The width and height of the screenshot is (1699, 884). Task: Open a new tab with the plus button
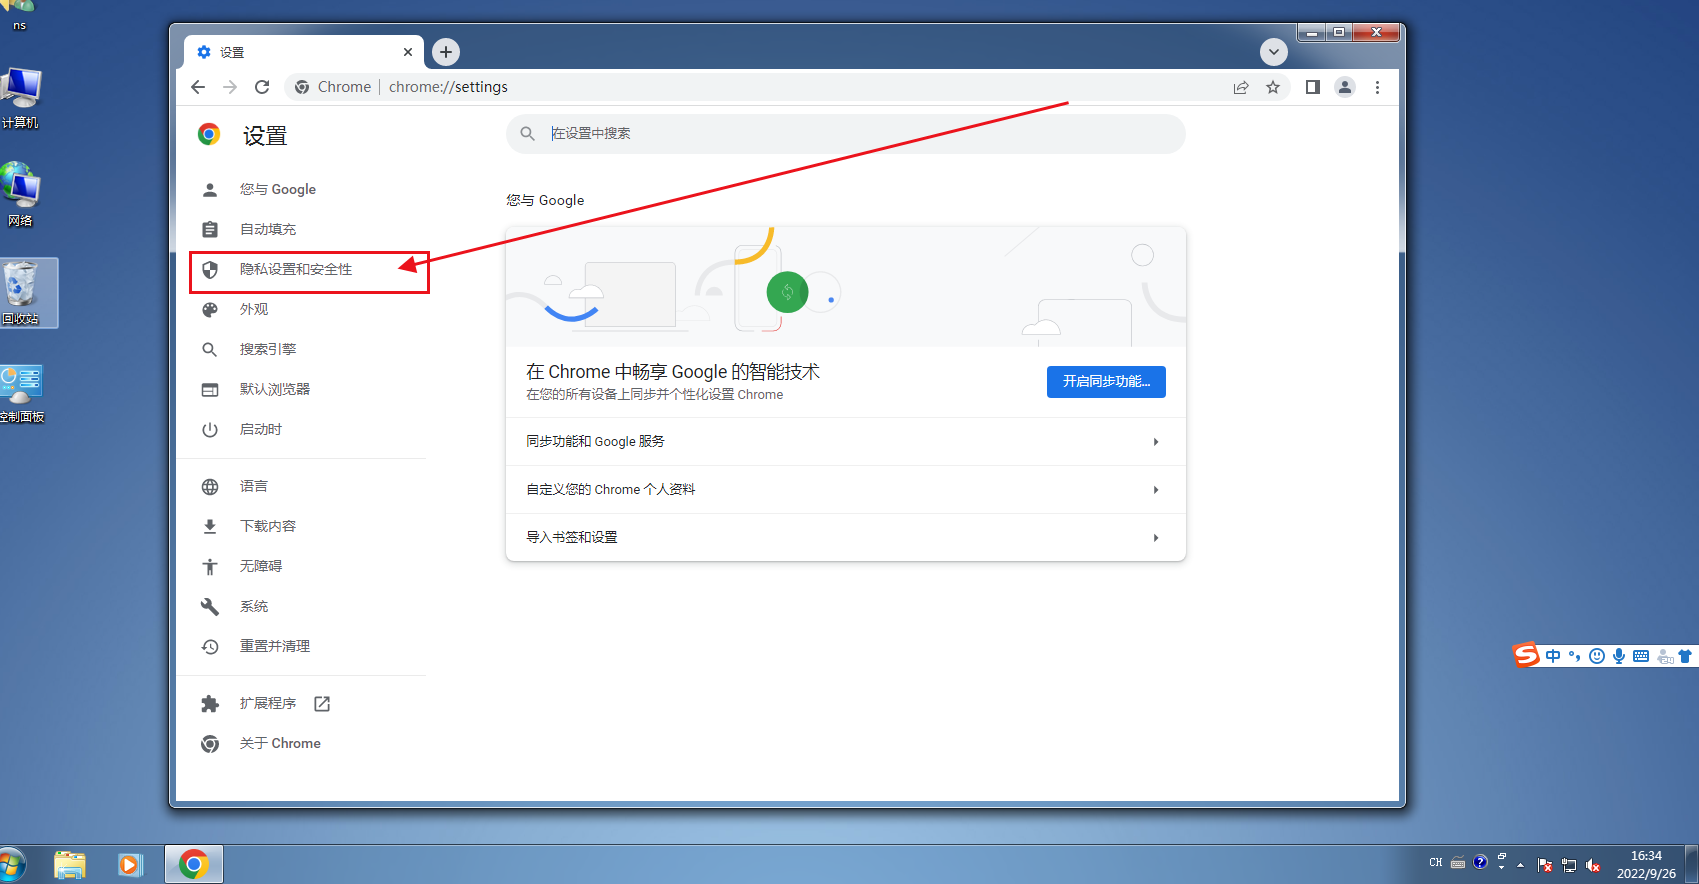click(446, 52)
